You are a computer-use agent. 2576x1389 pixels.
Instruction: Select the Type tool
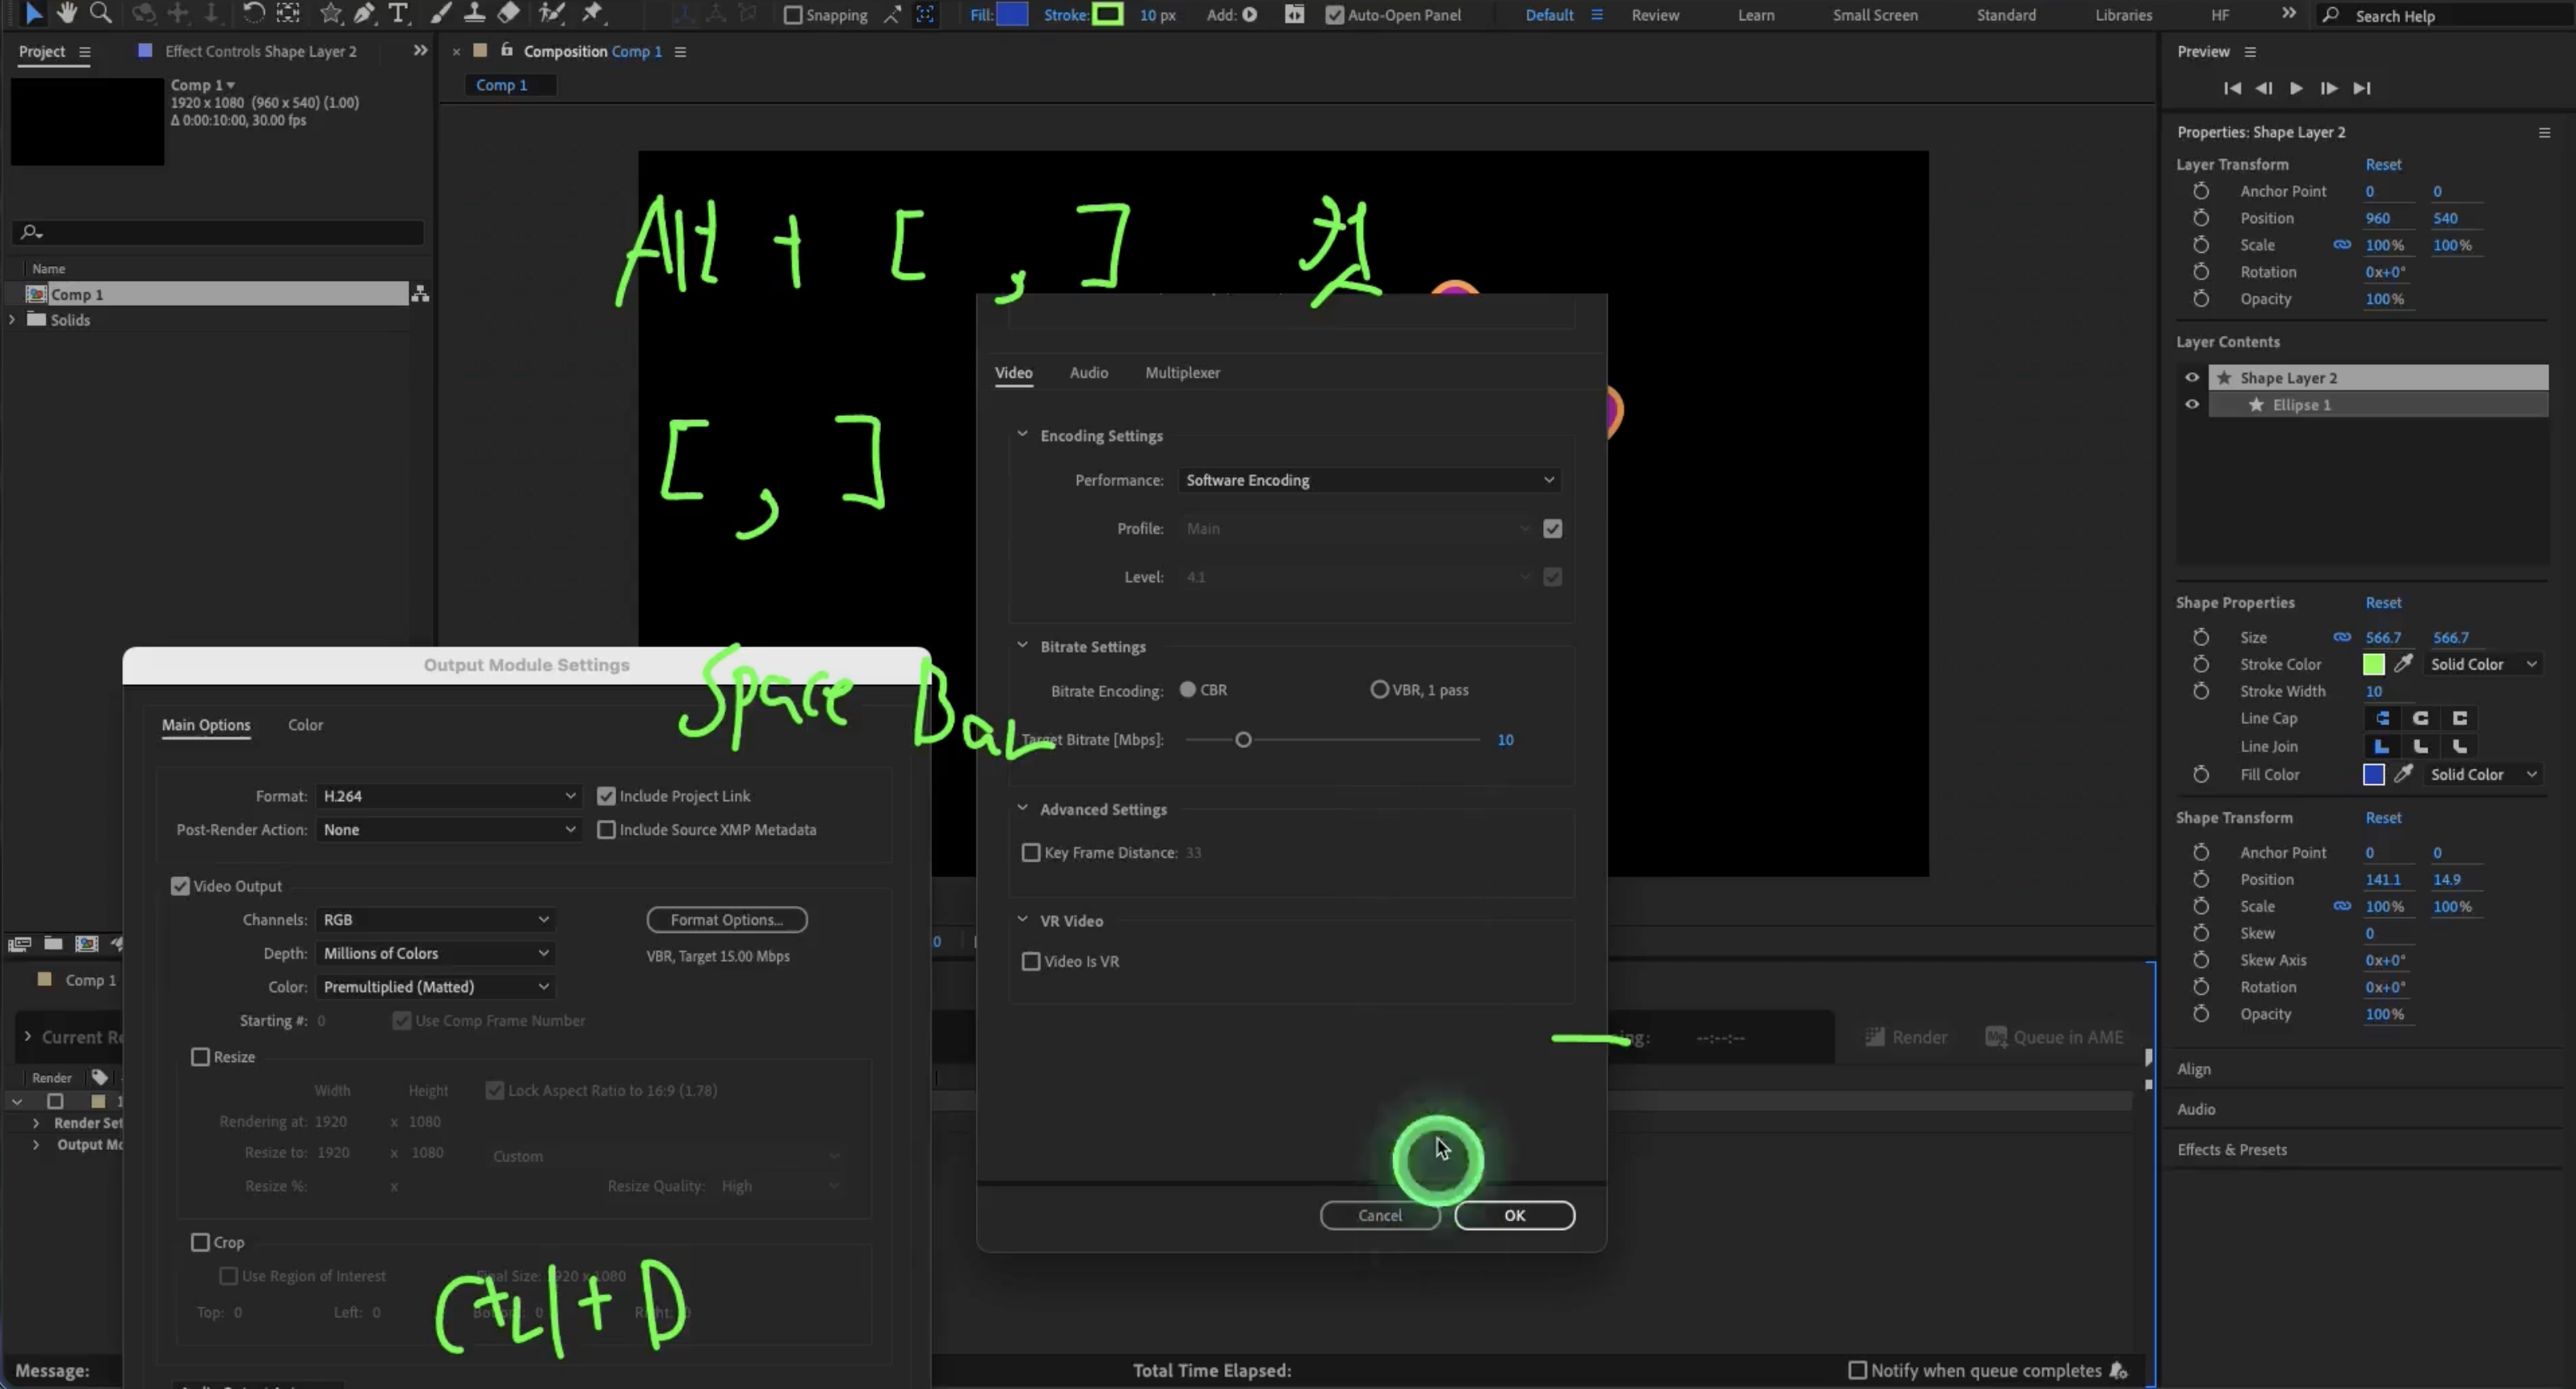click(x=398, y=13)
